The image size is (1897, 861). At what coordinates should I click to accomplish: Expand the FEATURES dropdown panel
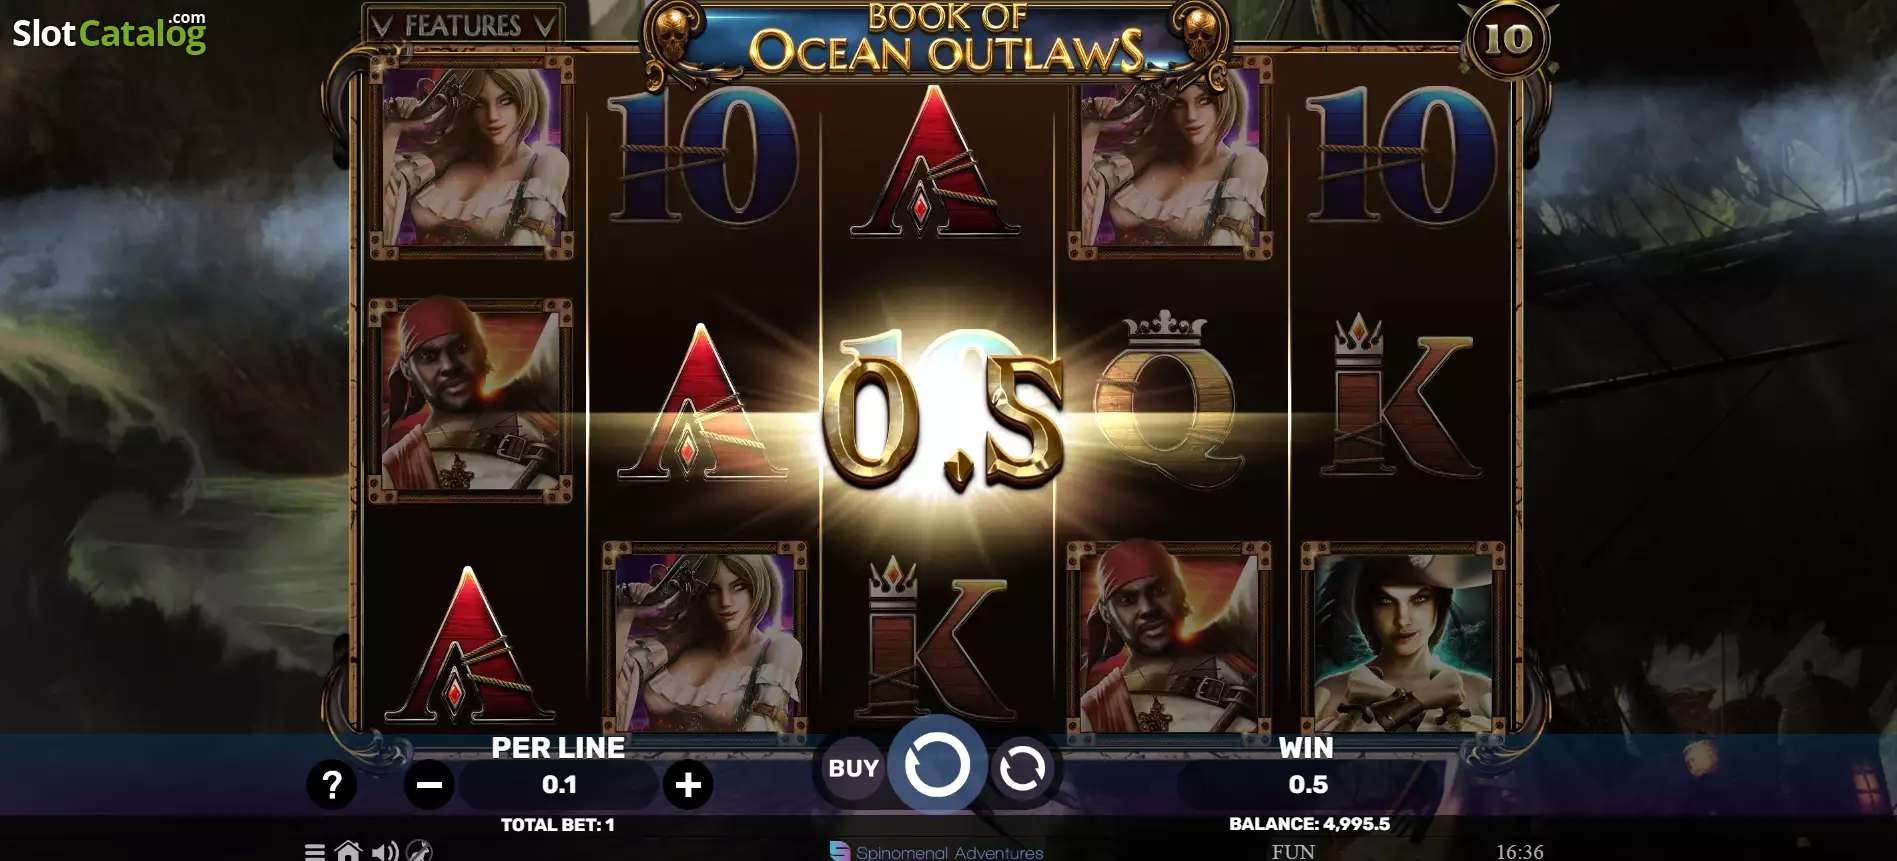(462, 25)
